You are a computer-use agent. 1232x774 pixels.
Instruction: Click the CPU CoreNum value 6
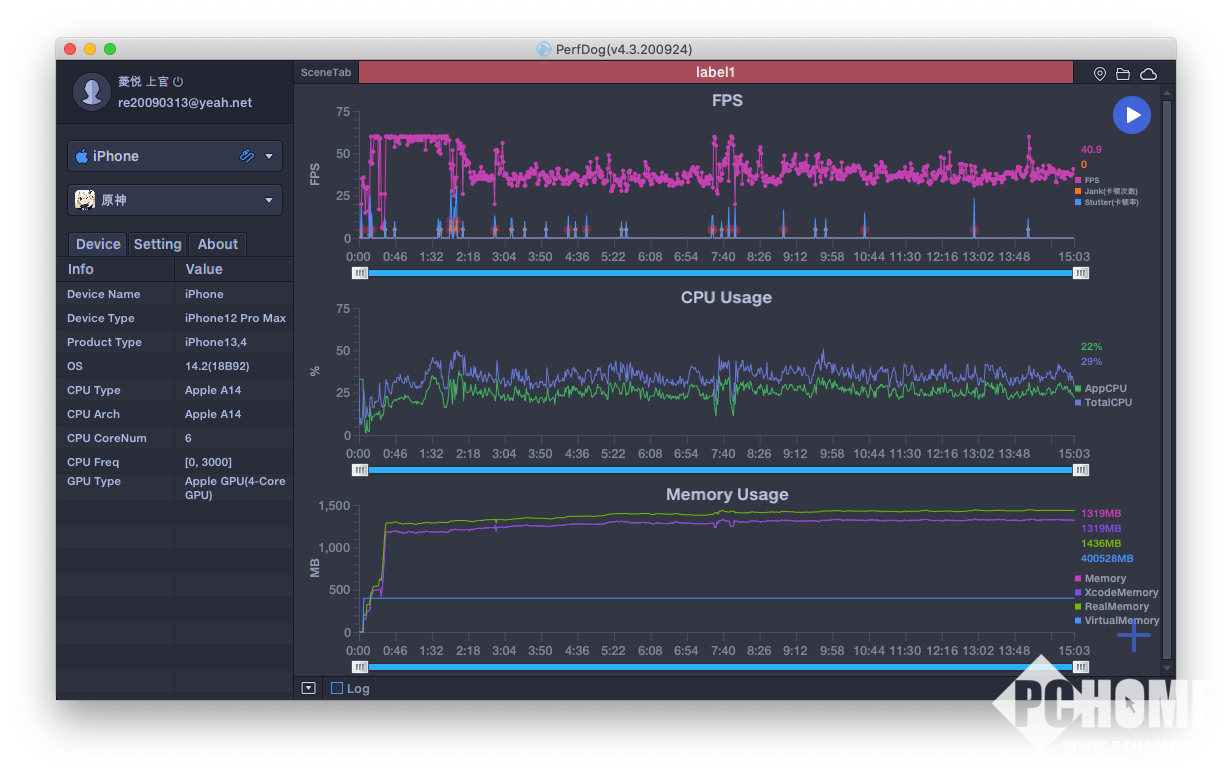coord(188,438)
